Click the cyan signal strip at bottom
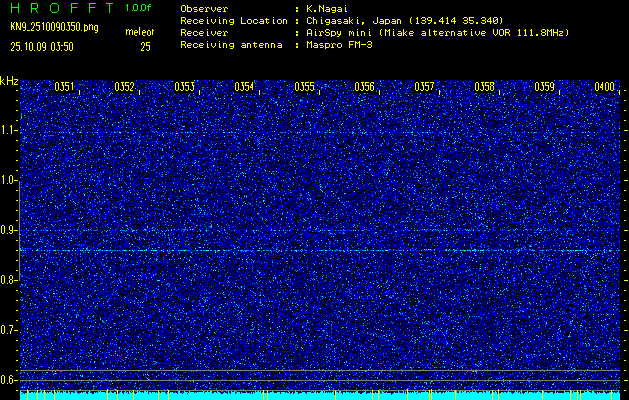This screenshot has height=400, width=629. click(x=320, y=396)
